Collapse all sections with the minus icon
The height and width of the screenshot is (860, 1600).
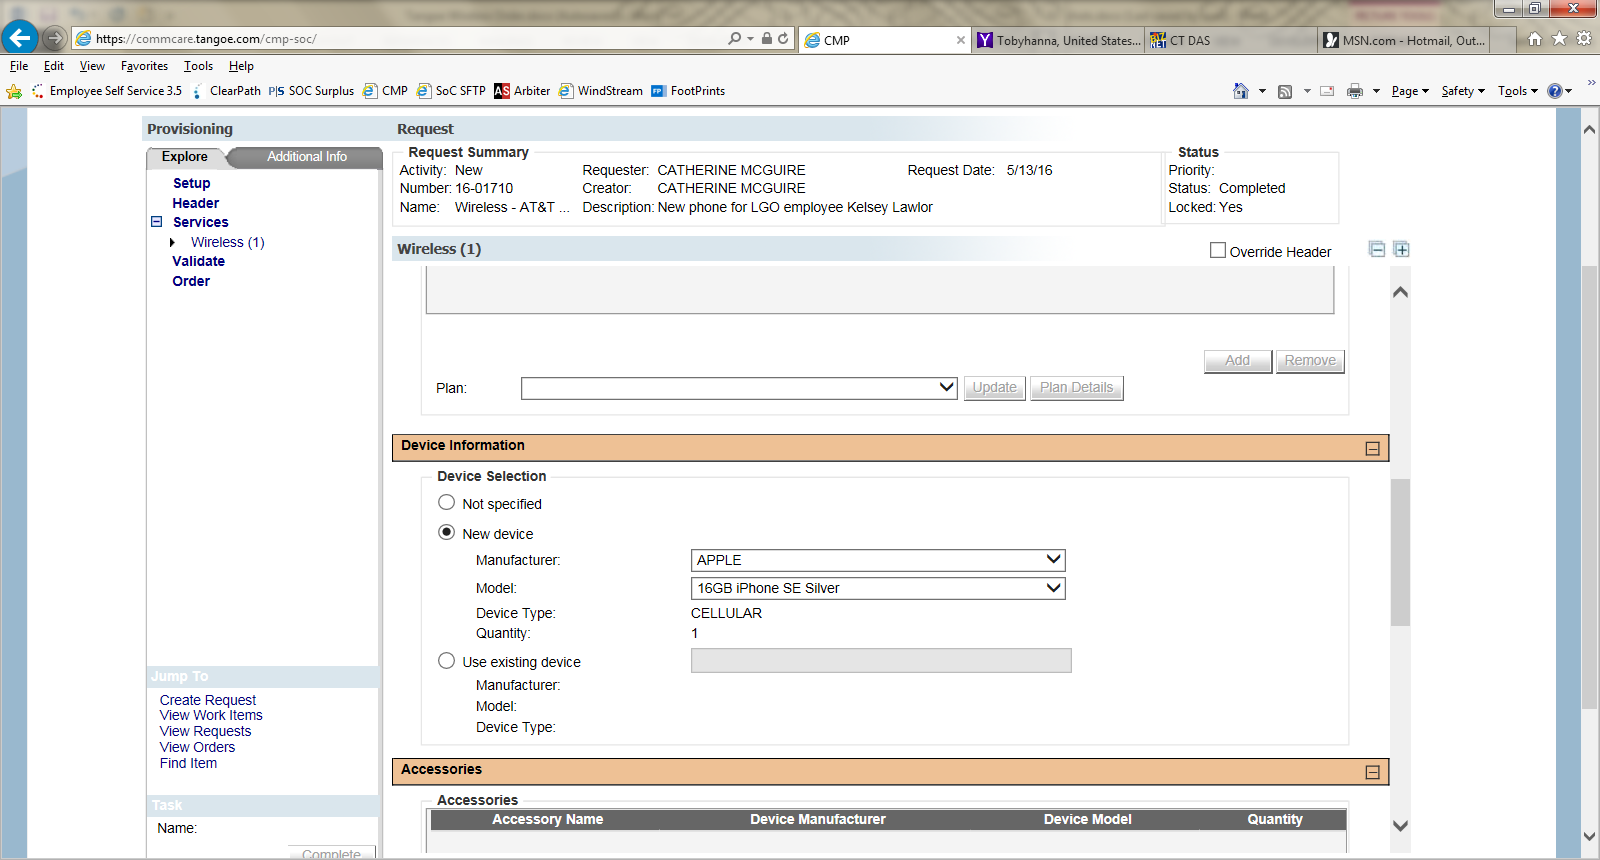coord(1377,249)
